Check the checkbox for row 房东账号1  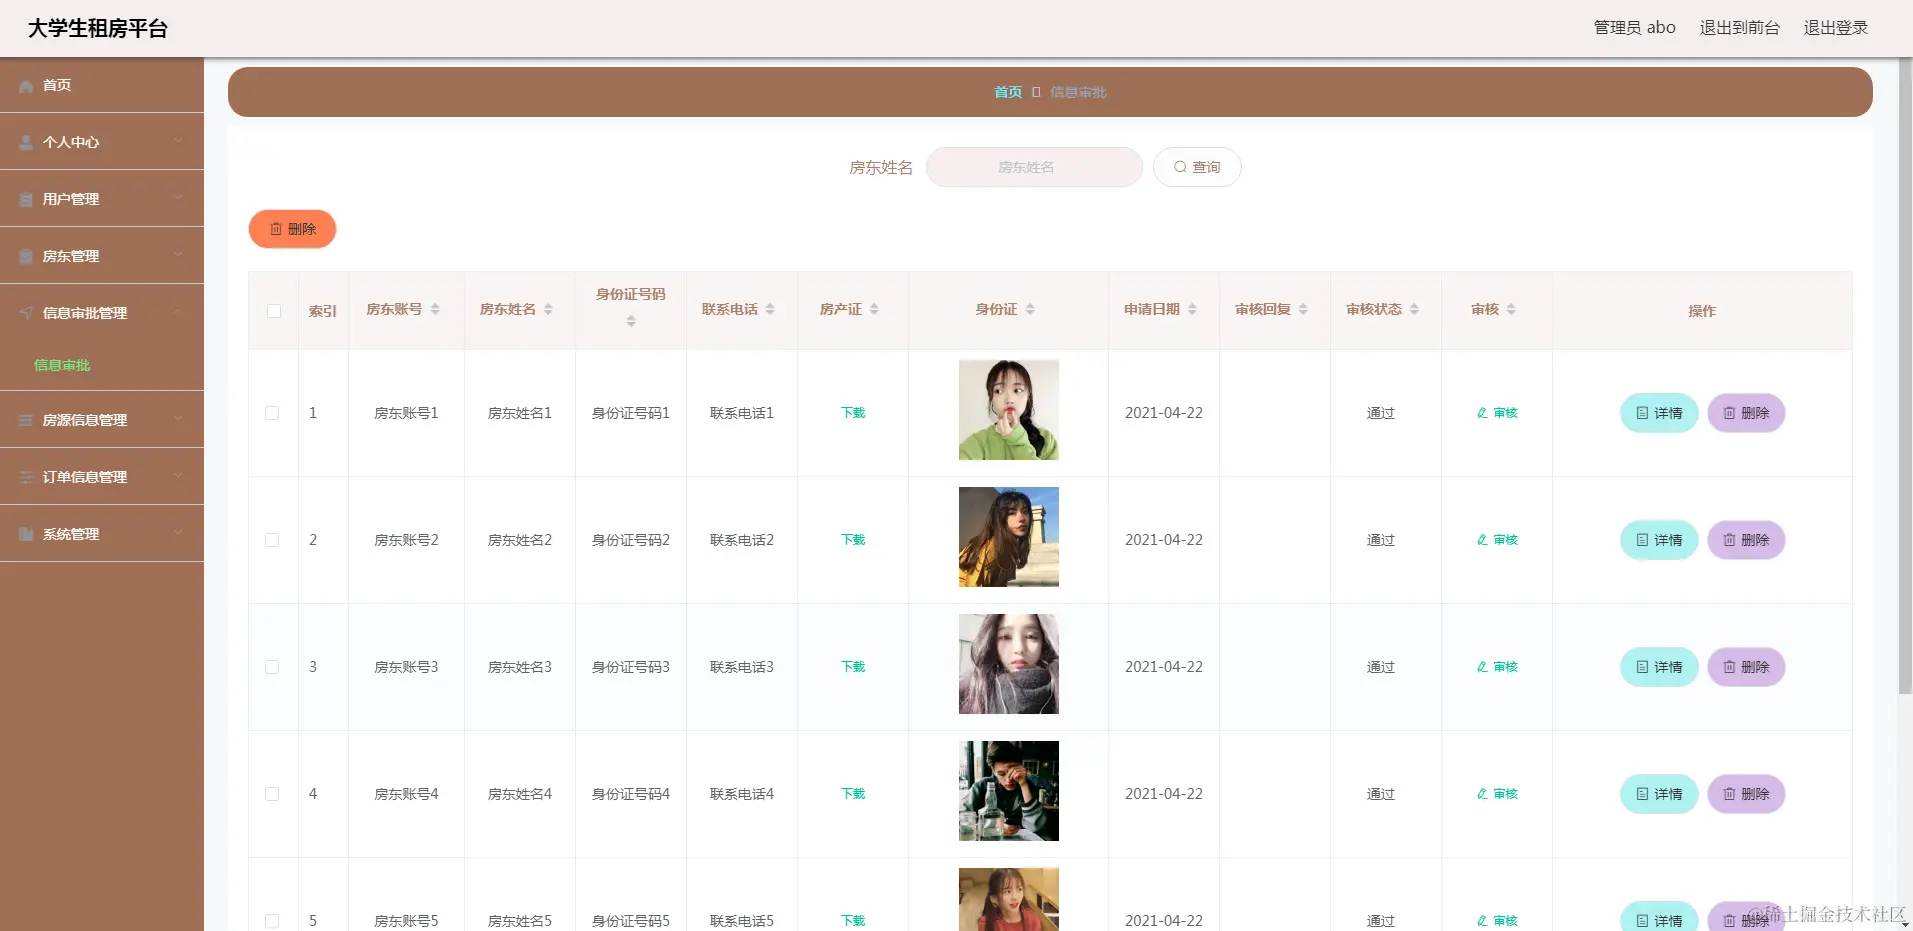pos(272,413)
